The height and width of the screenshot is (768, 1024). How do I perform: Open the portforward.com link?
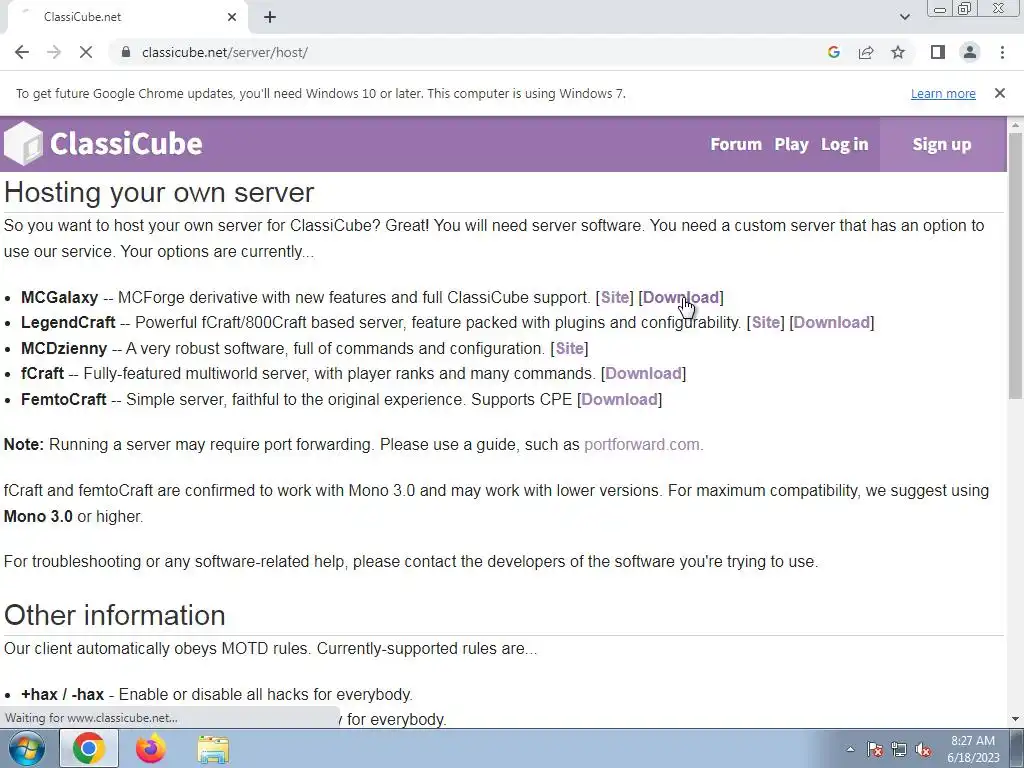(x=643, y=445)
